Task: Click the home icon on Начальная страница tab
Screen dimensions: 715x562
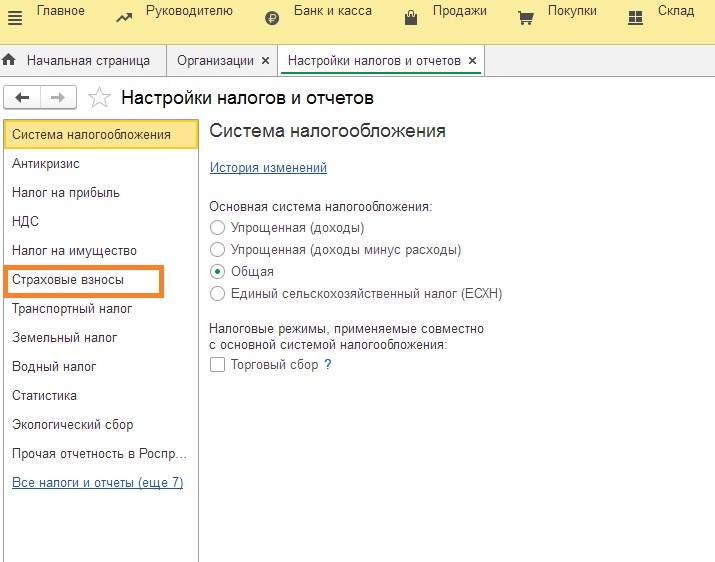Action: point(9,59)
